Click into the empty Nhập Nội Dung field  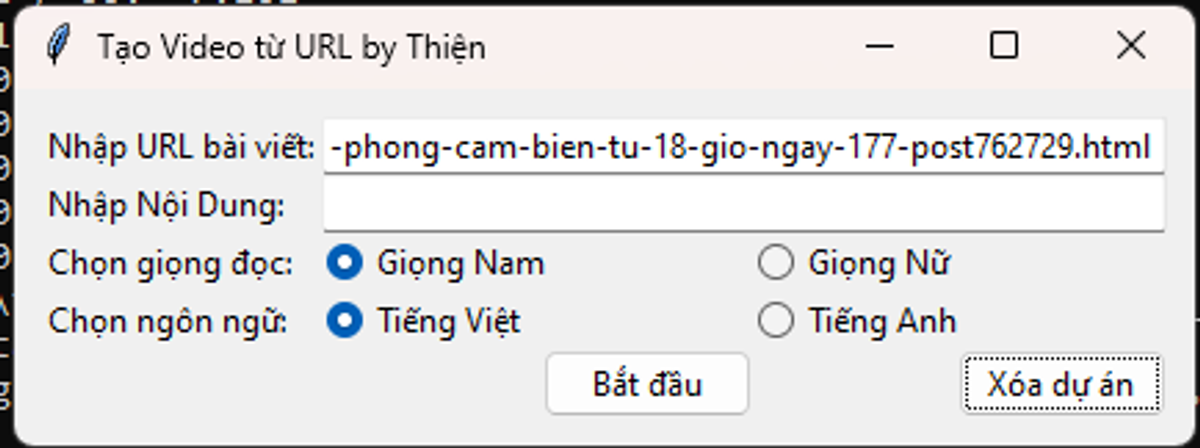pyautogui.click(x=743, y=207)
